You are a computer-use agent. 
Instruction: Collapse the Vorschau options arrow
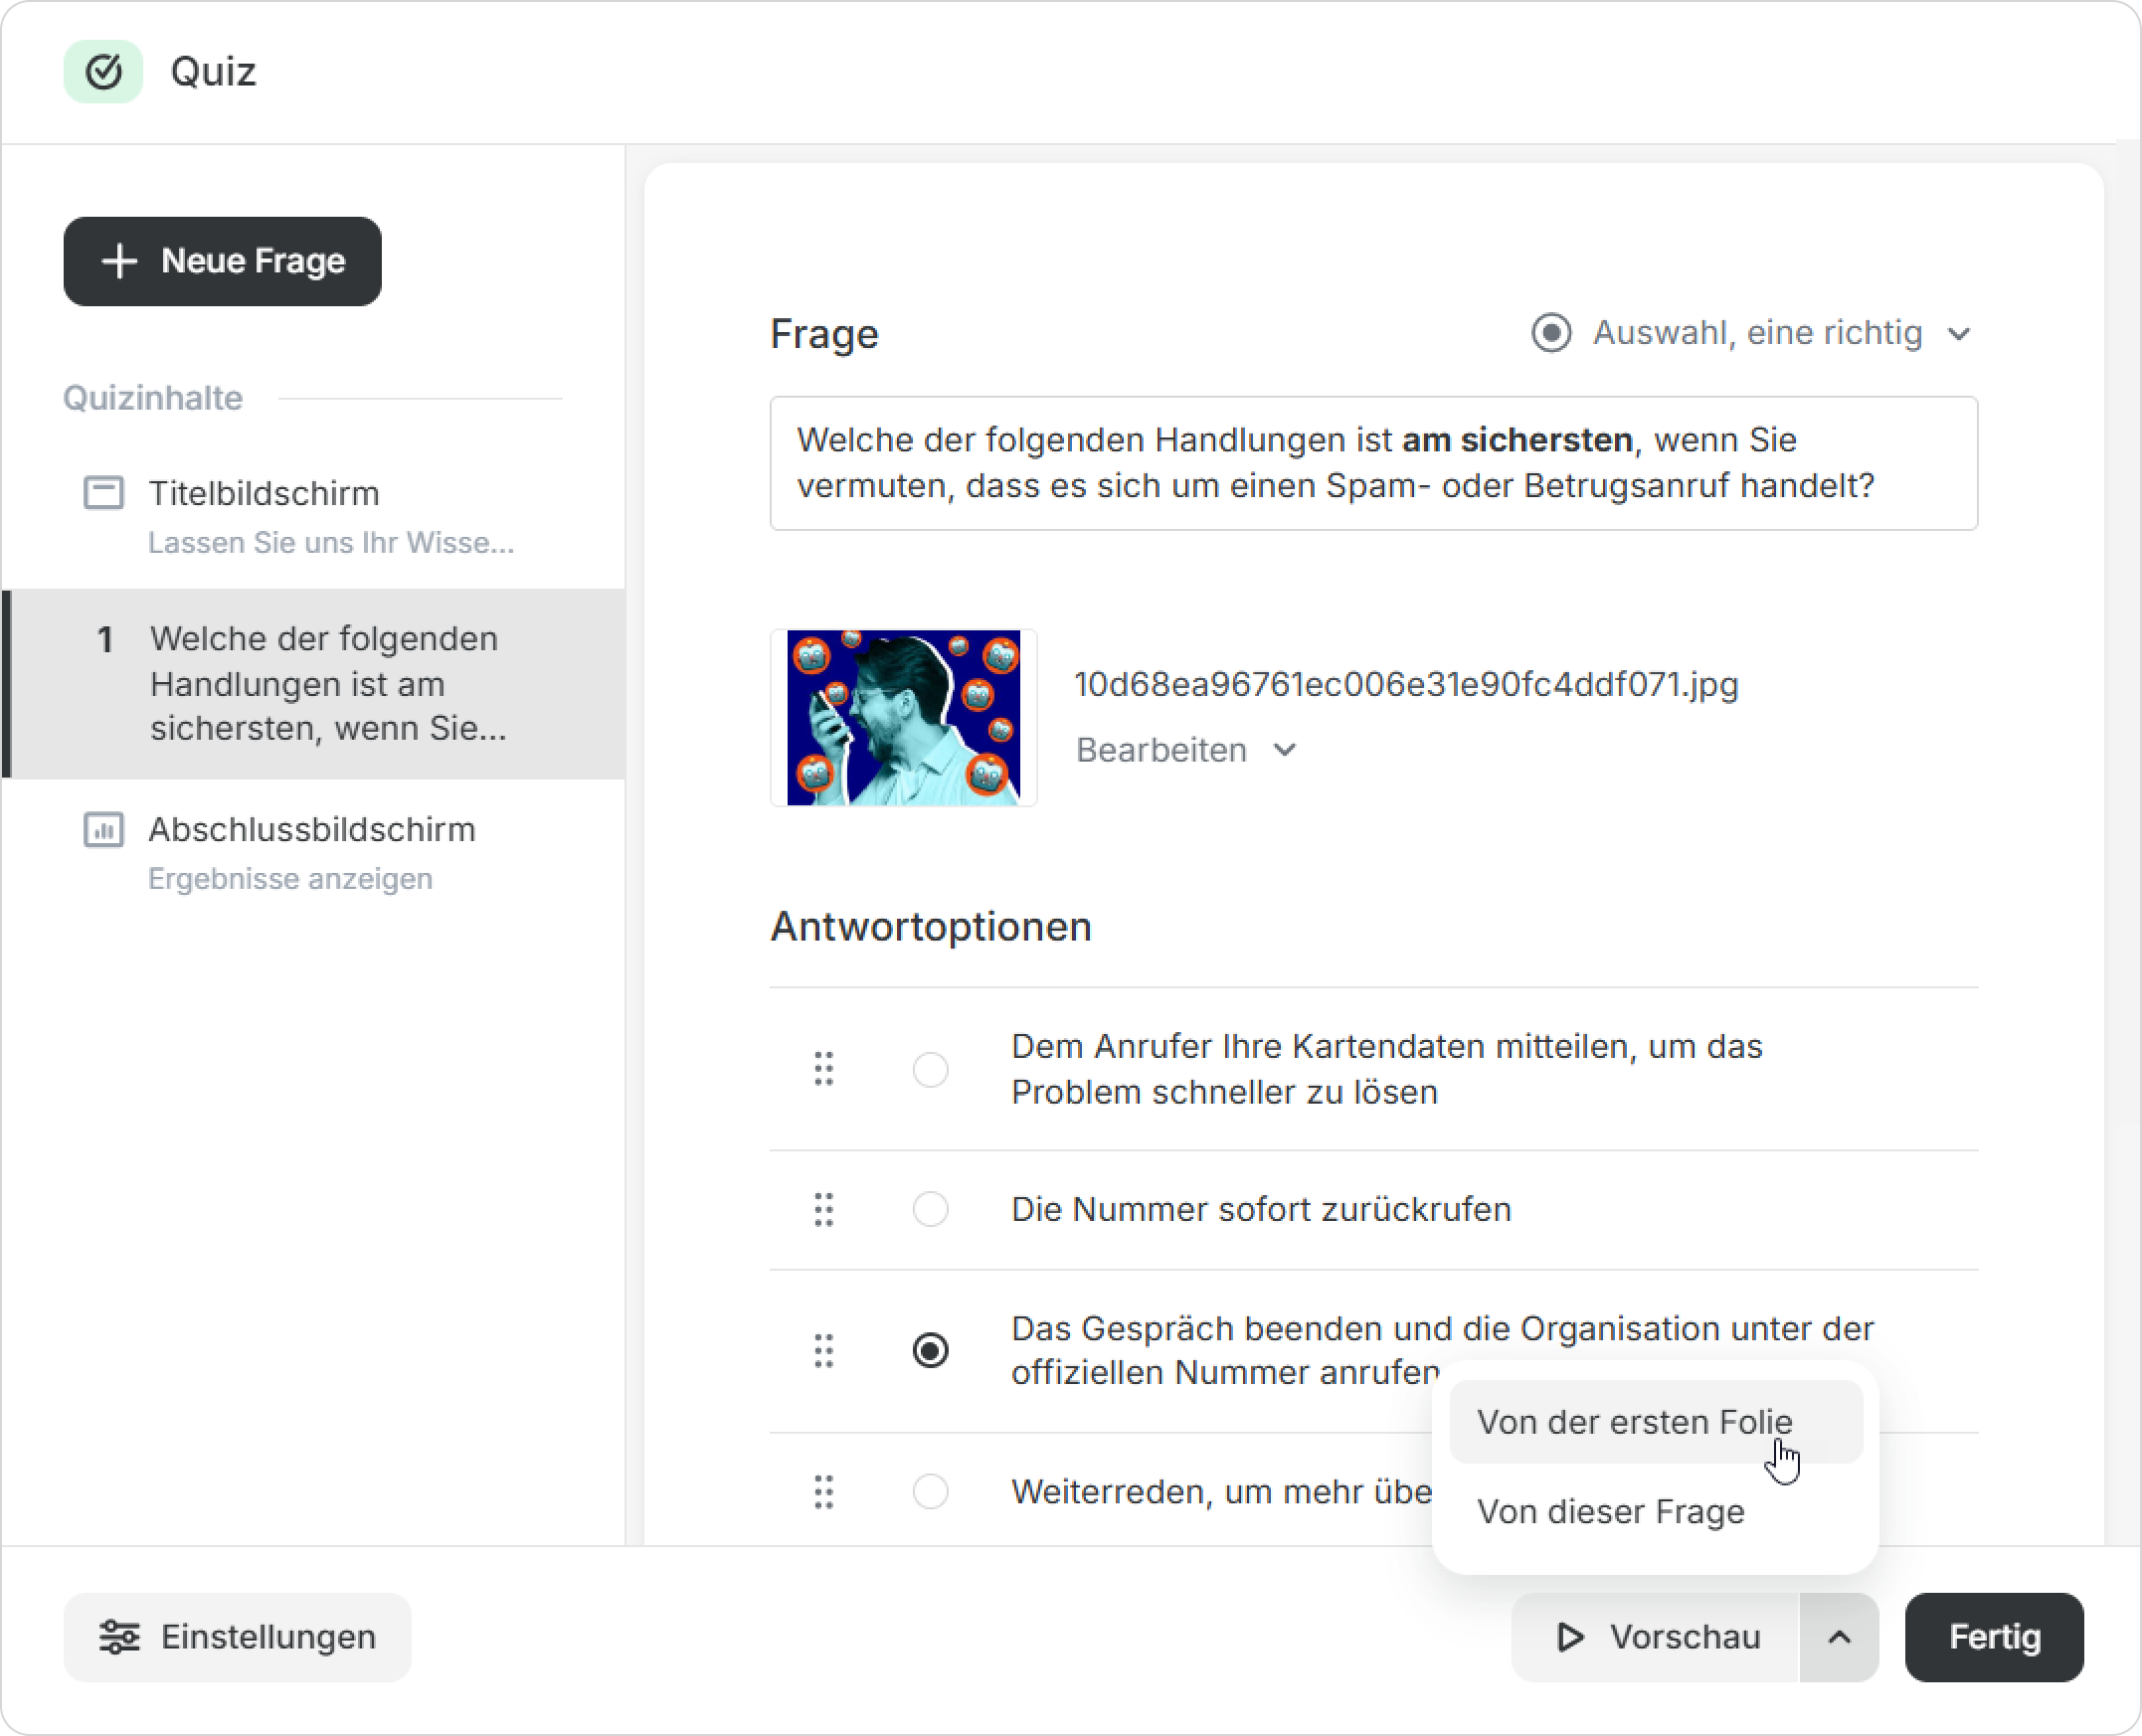tap(1838, 1637)
